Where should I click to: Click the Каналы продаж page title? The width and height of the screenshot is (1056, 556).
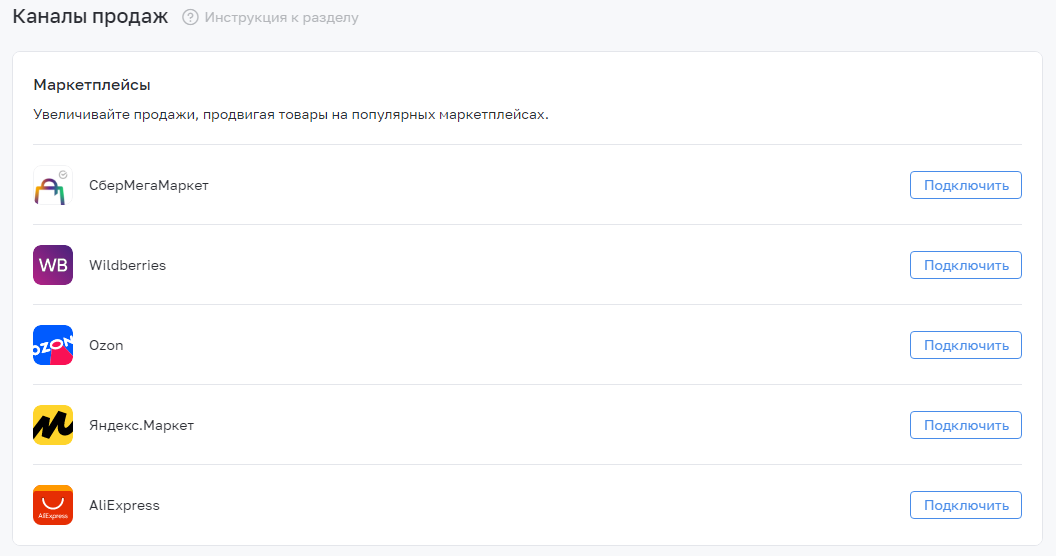[x=90, y=16]
